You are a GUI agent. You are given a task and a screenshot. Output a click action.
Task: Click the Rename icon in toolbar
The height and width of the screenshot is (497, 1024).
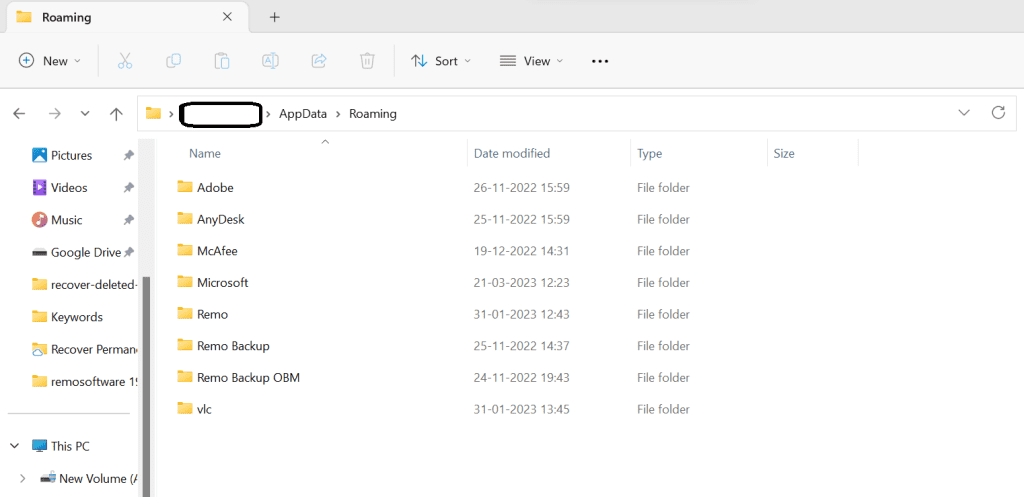(x=270, y=61)
